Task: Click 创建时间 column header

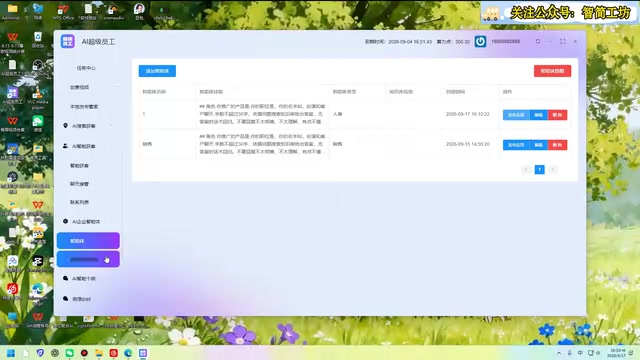Action: (456, 92)
